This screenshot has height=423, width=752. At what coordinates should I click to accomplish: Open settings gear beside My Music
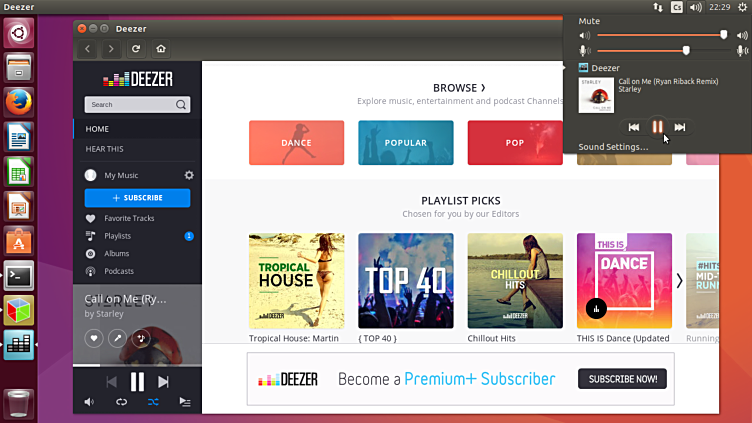point(189,175)
